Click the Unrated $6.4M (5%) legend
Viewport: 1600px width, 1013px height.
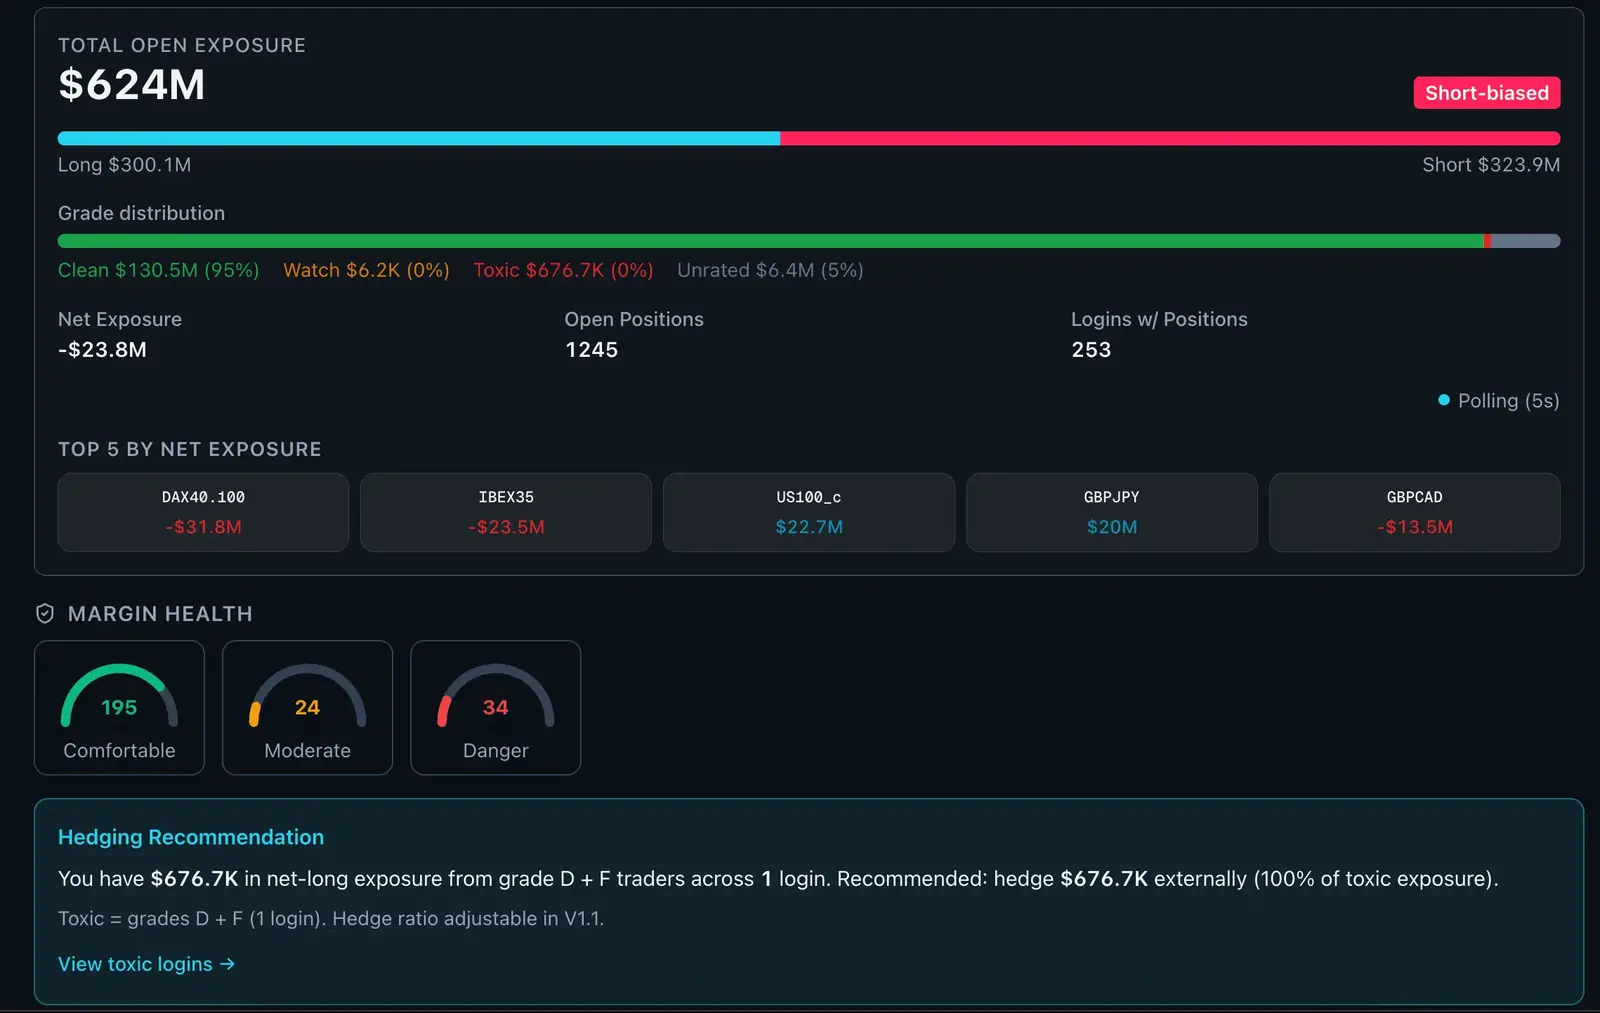770,270
